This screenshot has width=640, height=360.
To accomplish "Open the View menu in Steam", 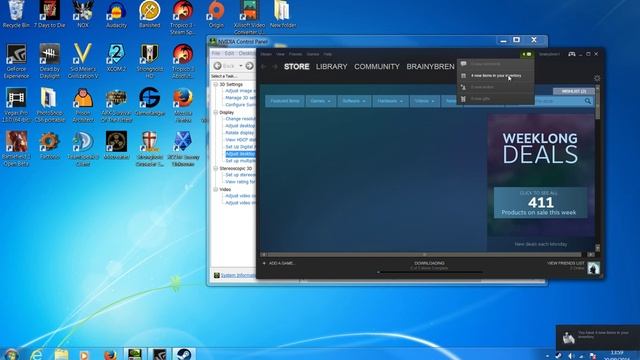I will point(280,54).
